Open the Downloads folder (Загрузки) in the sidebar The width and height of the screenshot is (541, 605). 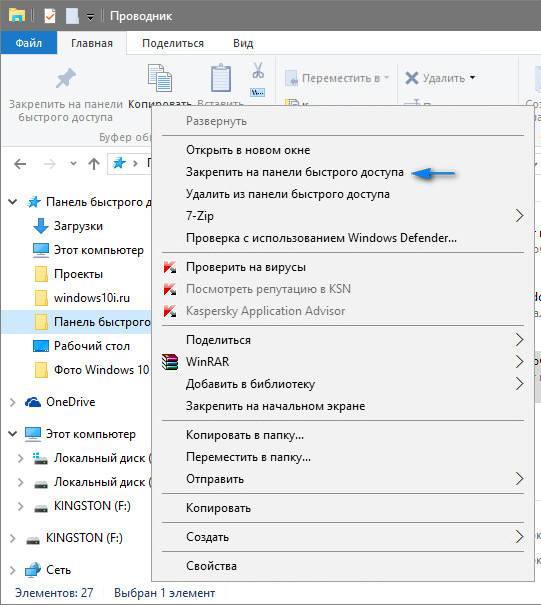(x=78, y=226)
